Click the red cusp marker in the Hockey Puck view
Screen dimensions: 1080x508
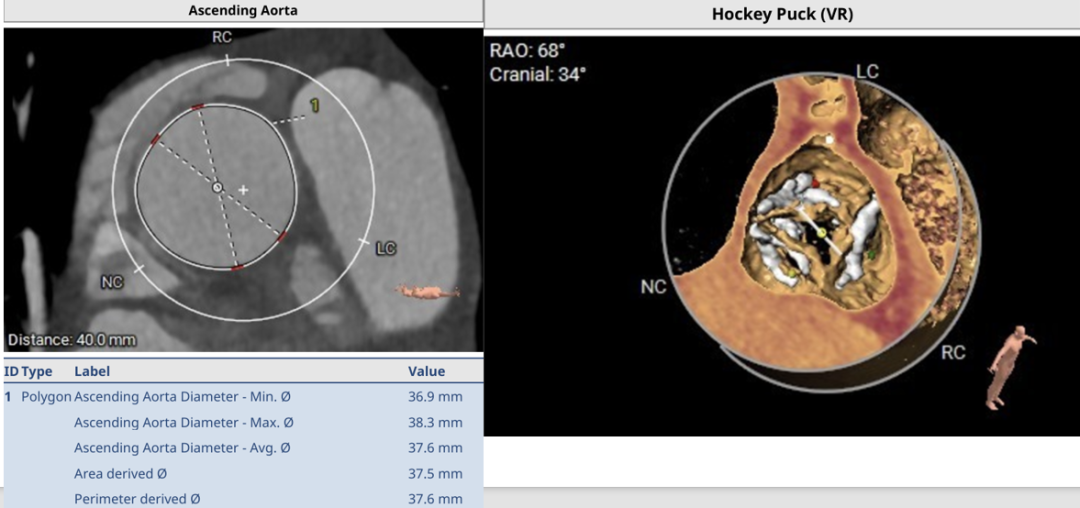[815, 183]
